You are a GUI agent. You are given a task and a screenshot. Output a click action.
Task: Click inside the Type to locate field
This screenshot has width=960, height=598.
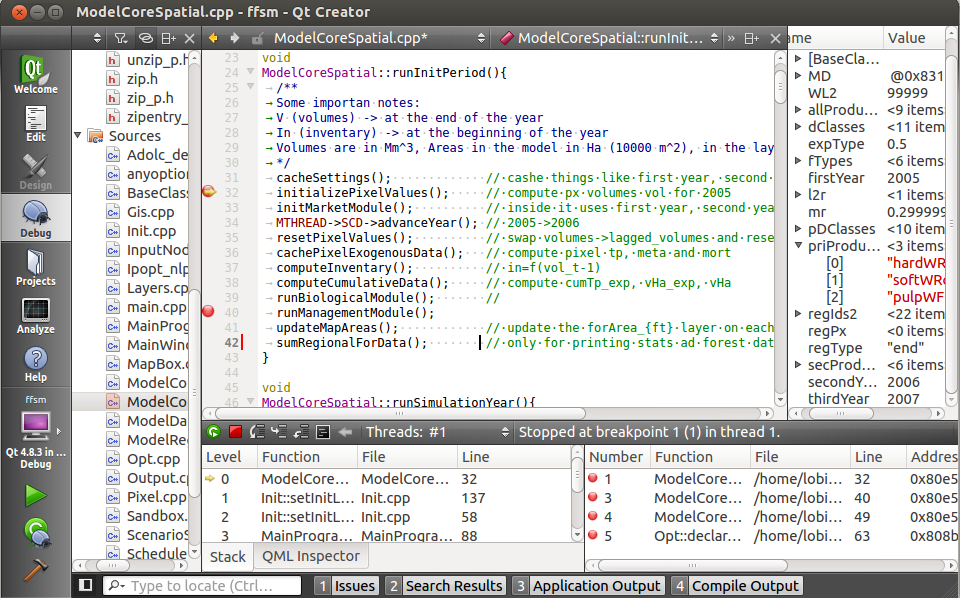point(200,586)
